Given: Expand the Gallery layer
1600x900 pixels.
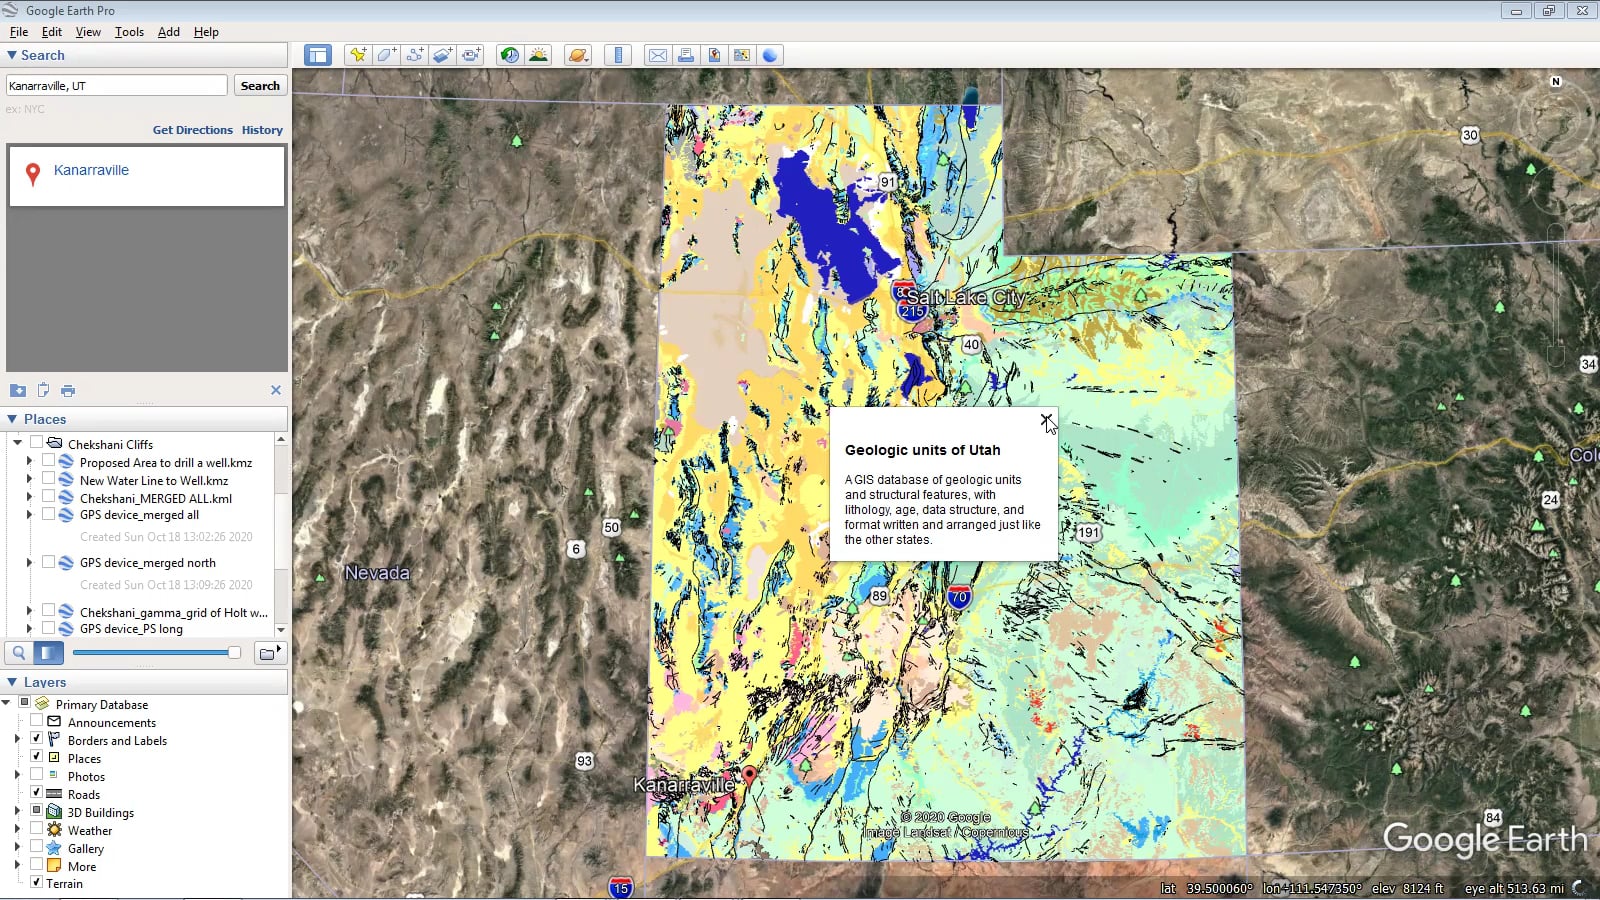Looking at the screenshot, I should point(17,847).
